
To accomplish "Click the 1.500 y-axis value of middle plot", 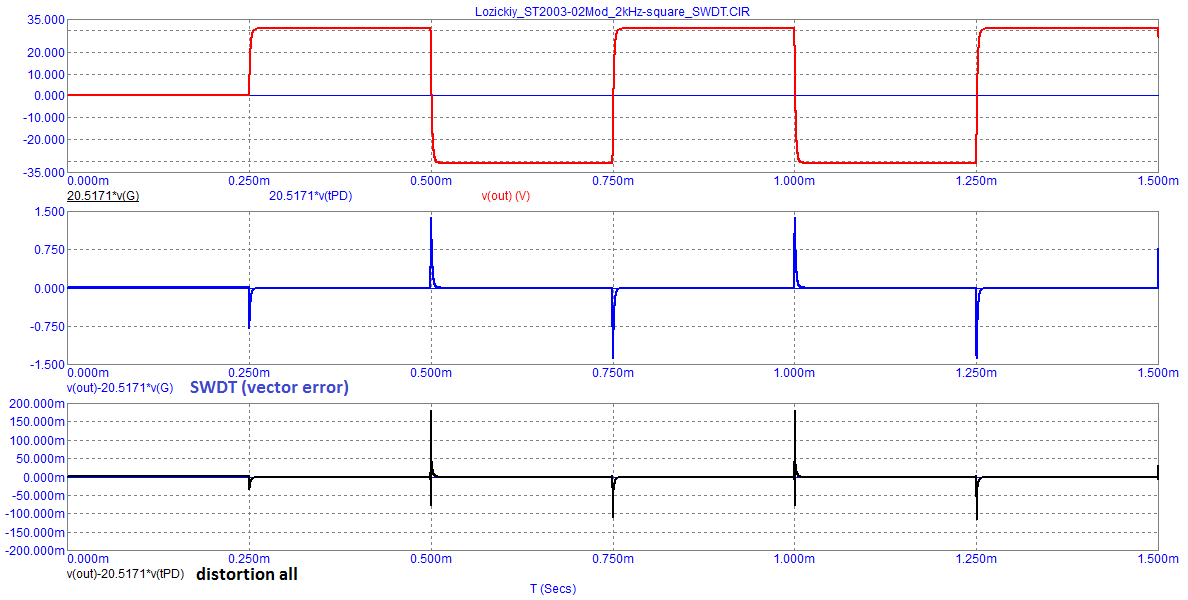I will pos(48,212).
